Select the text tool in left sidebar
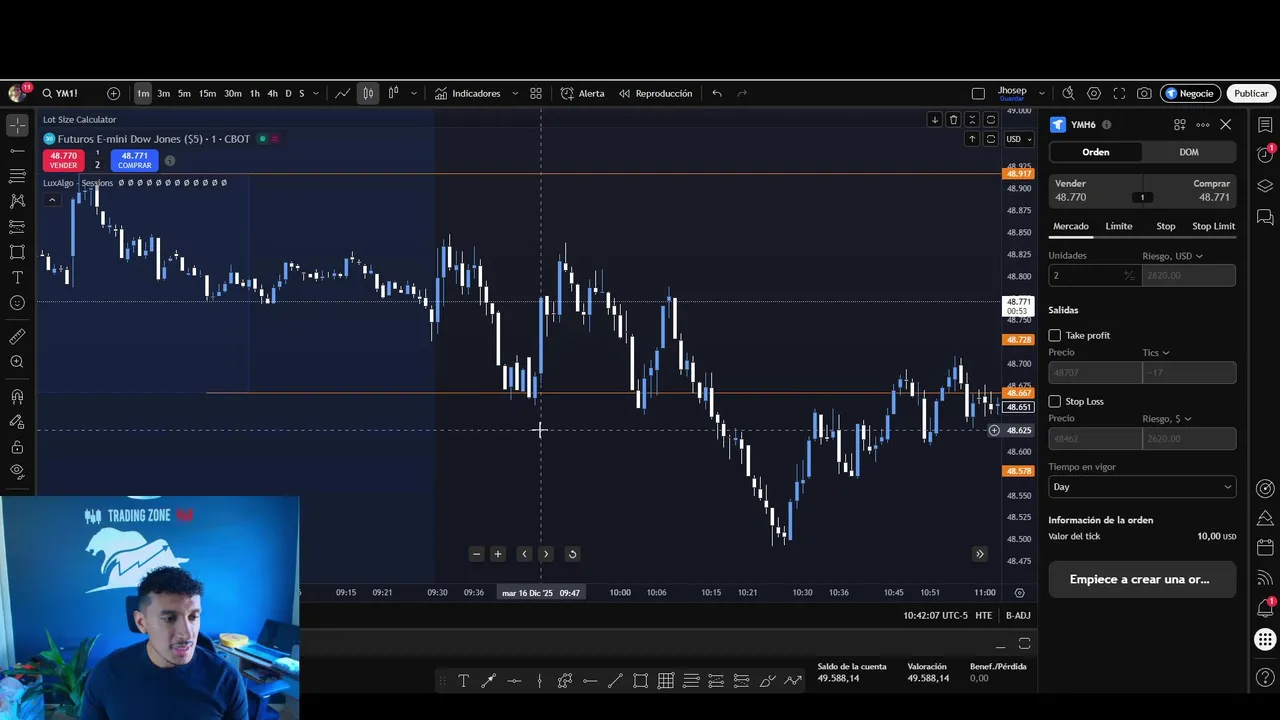 click(17, 277)
